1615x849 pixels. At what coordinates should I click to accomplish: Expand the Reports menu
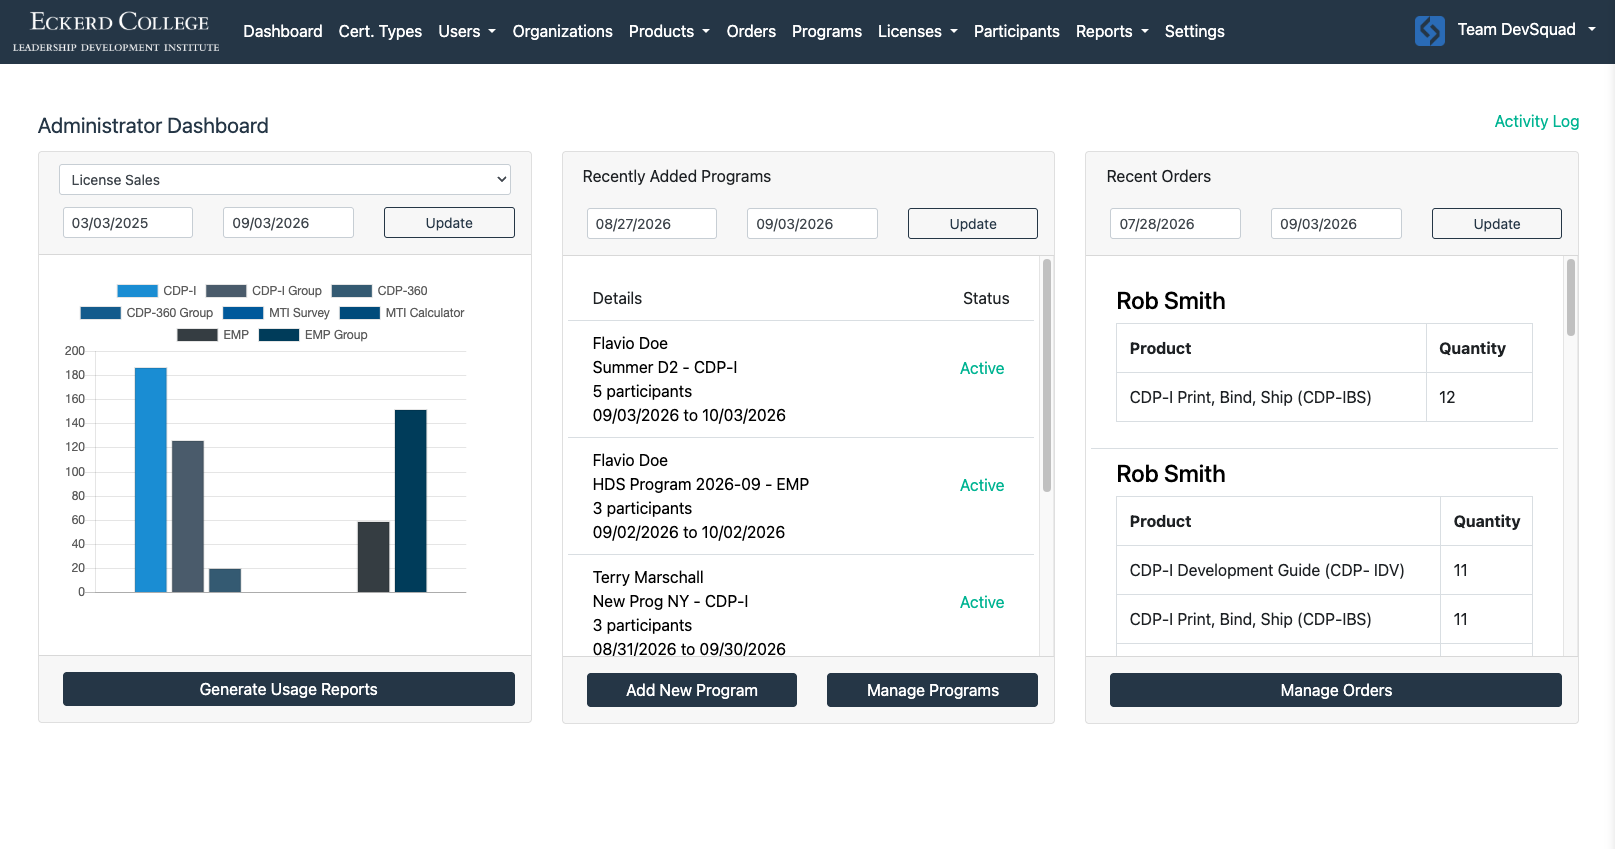(x=1112, y=31)
